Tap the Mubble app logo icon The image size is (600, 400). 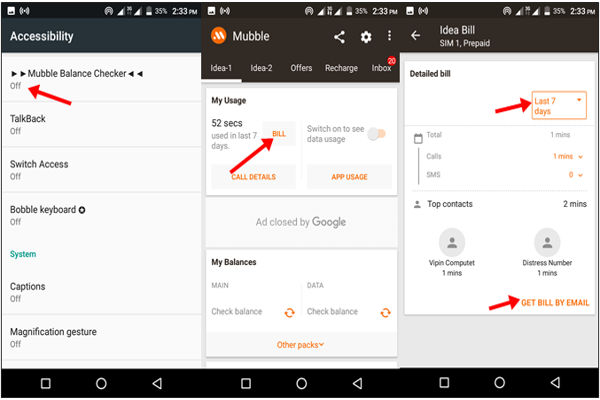coord(219,36)
